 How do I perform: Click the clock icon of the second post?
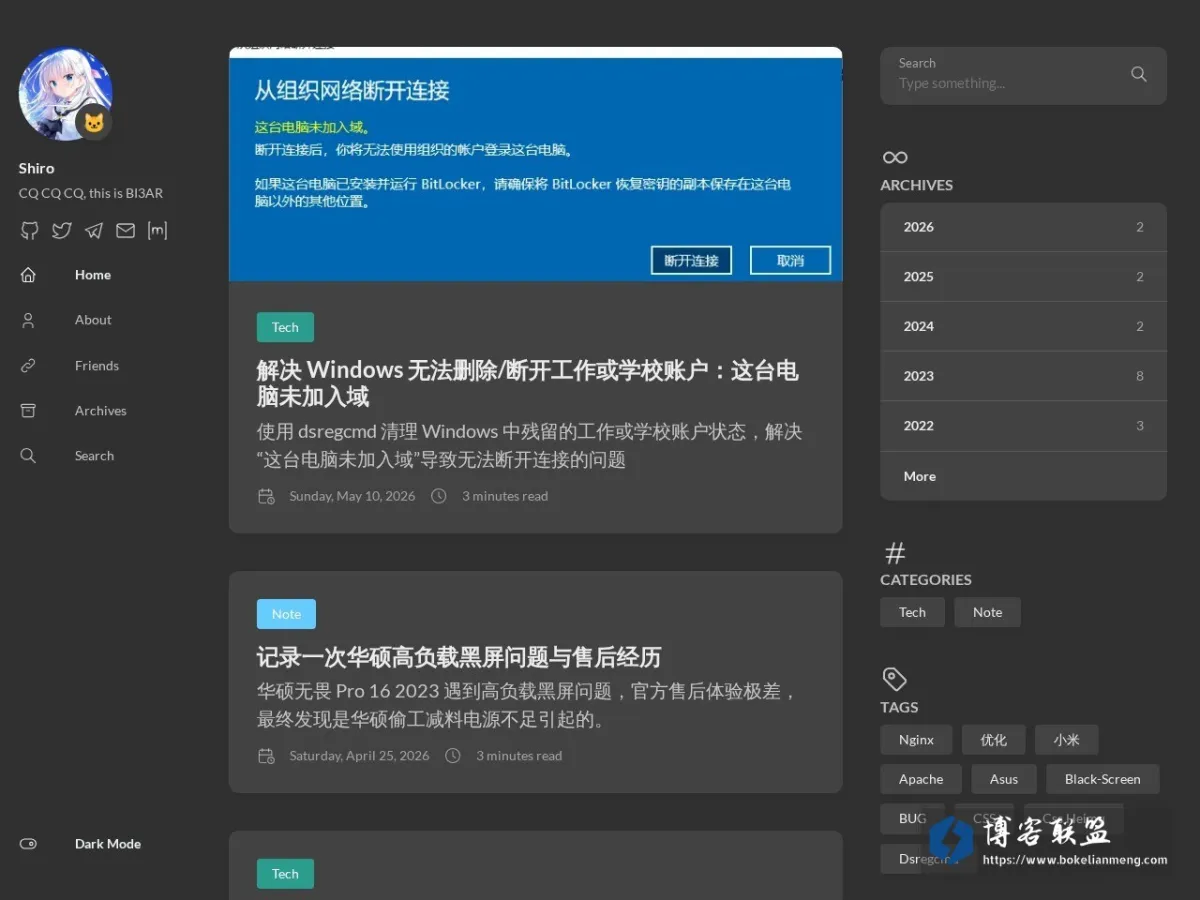click(x=452, y=756)
